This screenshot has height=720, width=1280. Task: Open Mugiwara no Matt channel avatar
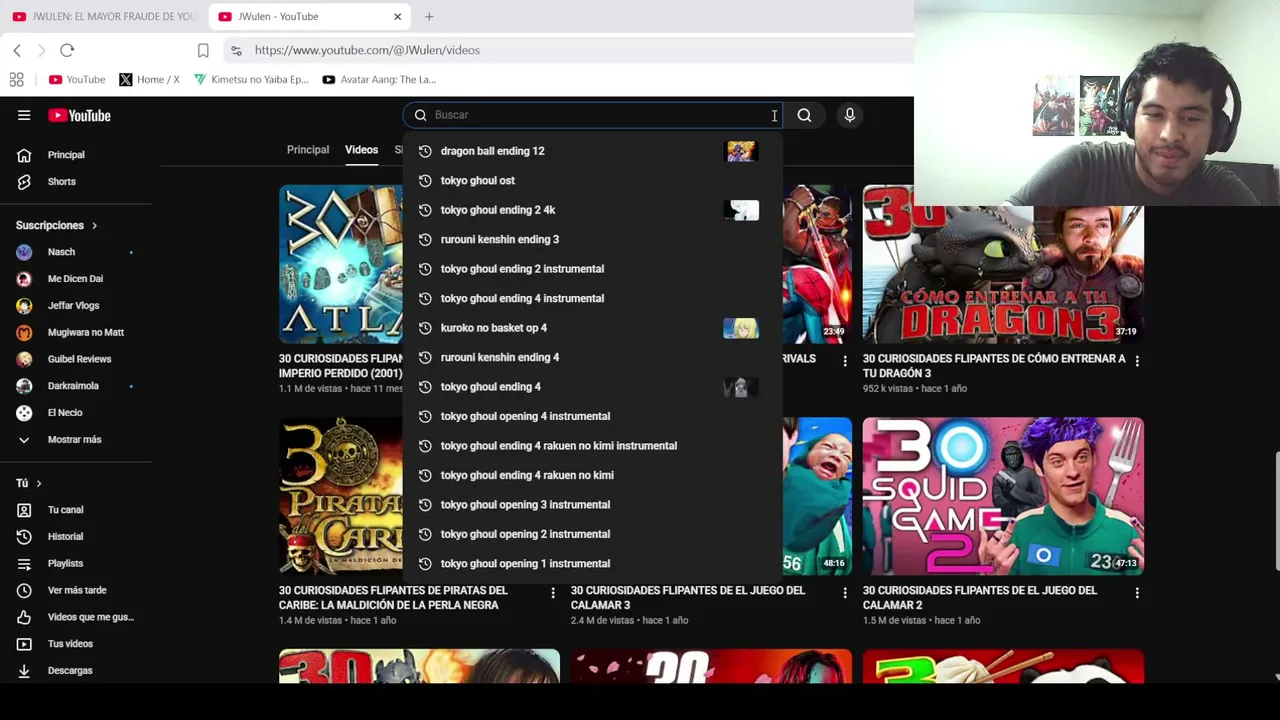[24, 332]
